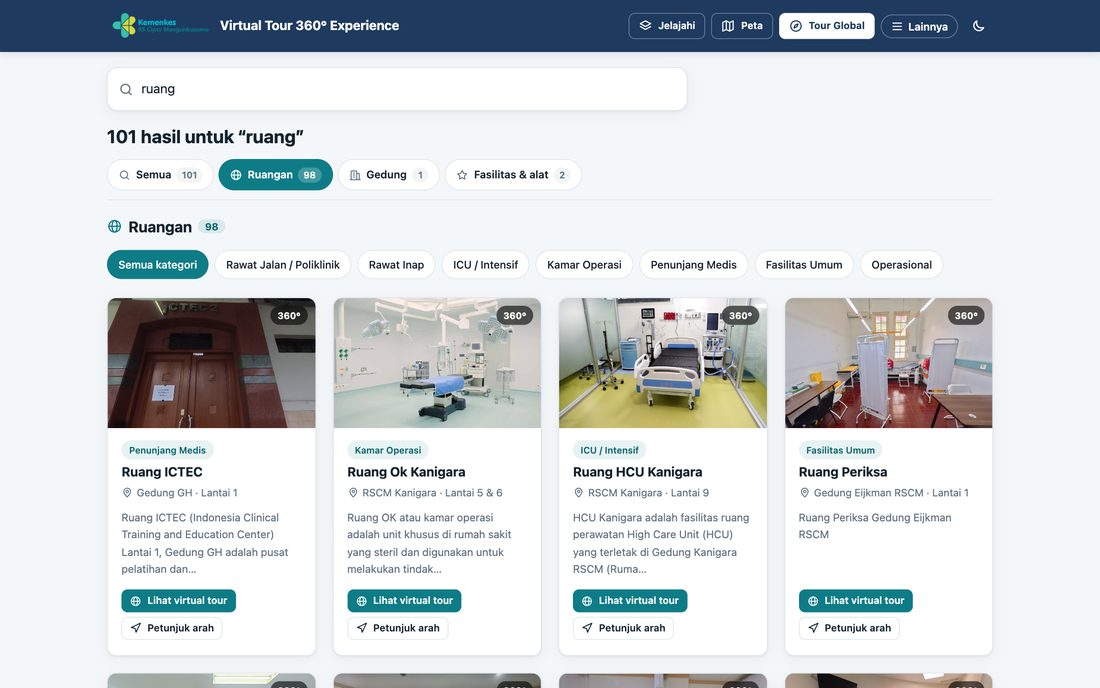Screen dimensions: 1100x688
Task: Get Petunjuk arah for Ruang HCU Kanigara
Action: (623, 628)
